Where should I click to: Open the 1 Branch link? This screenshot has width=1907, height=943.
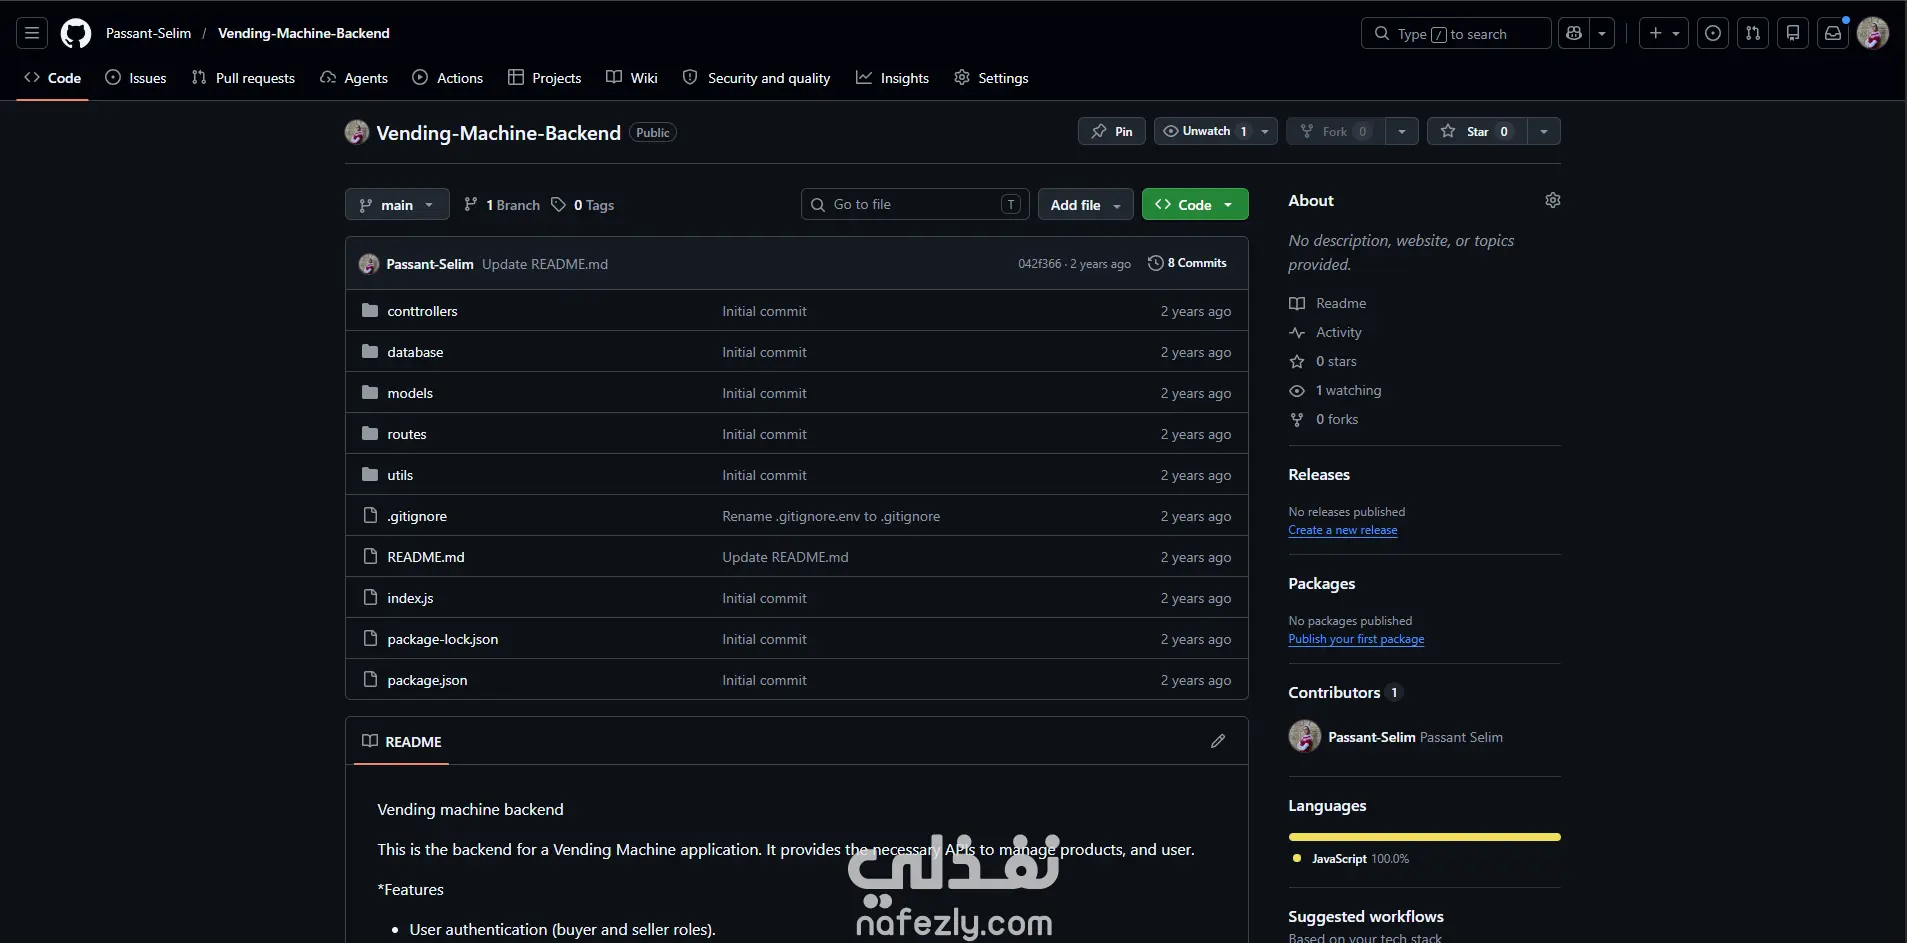[502, 204]
